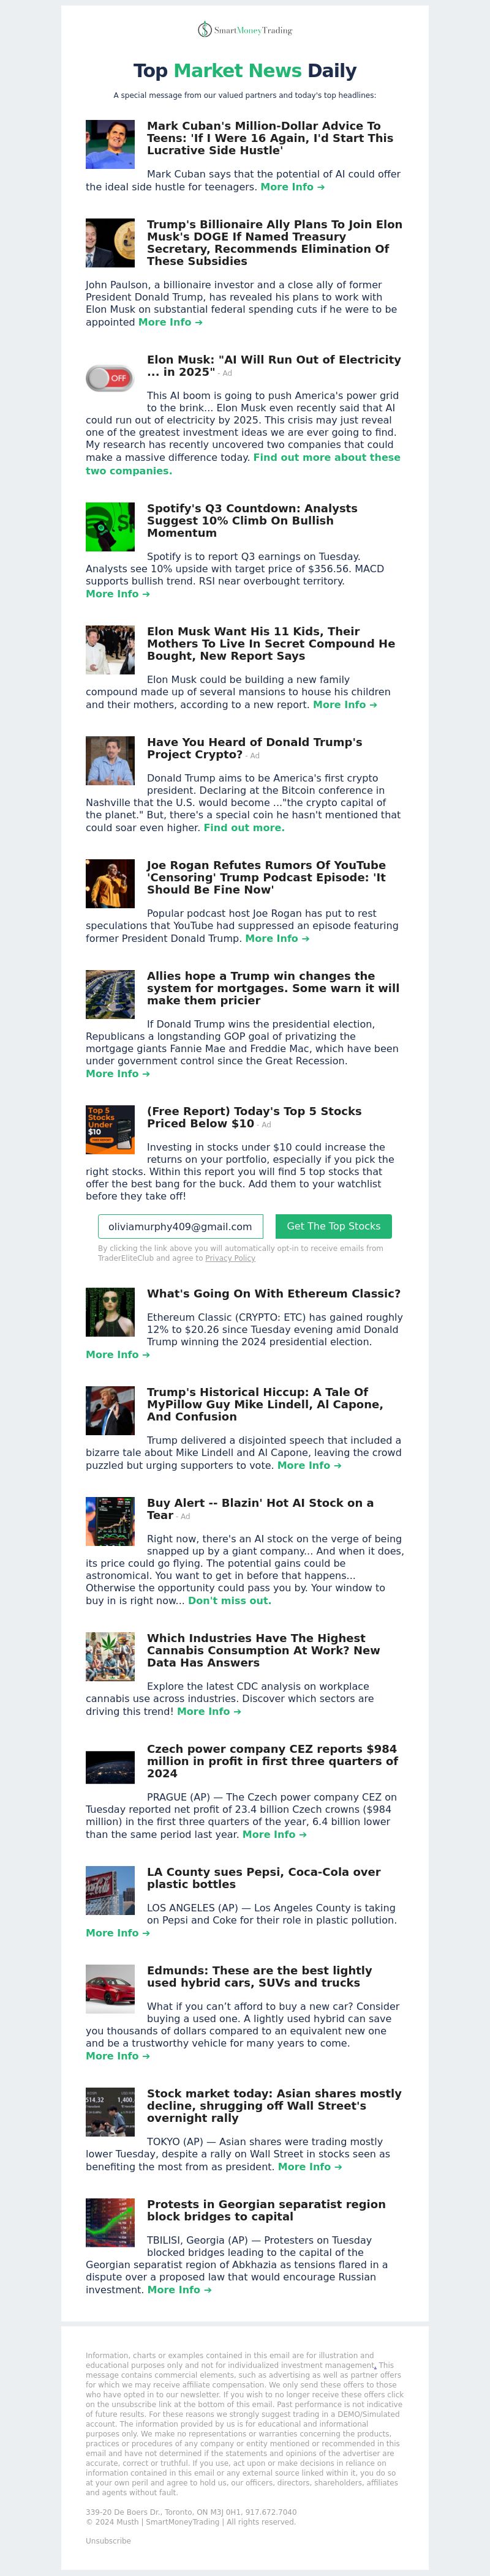Click the OFF toggle image beside Elon Musk AI ad
The width and height of the screenshot is (490, 2576).
click(x=110, y=378)
